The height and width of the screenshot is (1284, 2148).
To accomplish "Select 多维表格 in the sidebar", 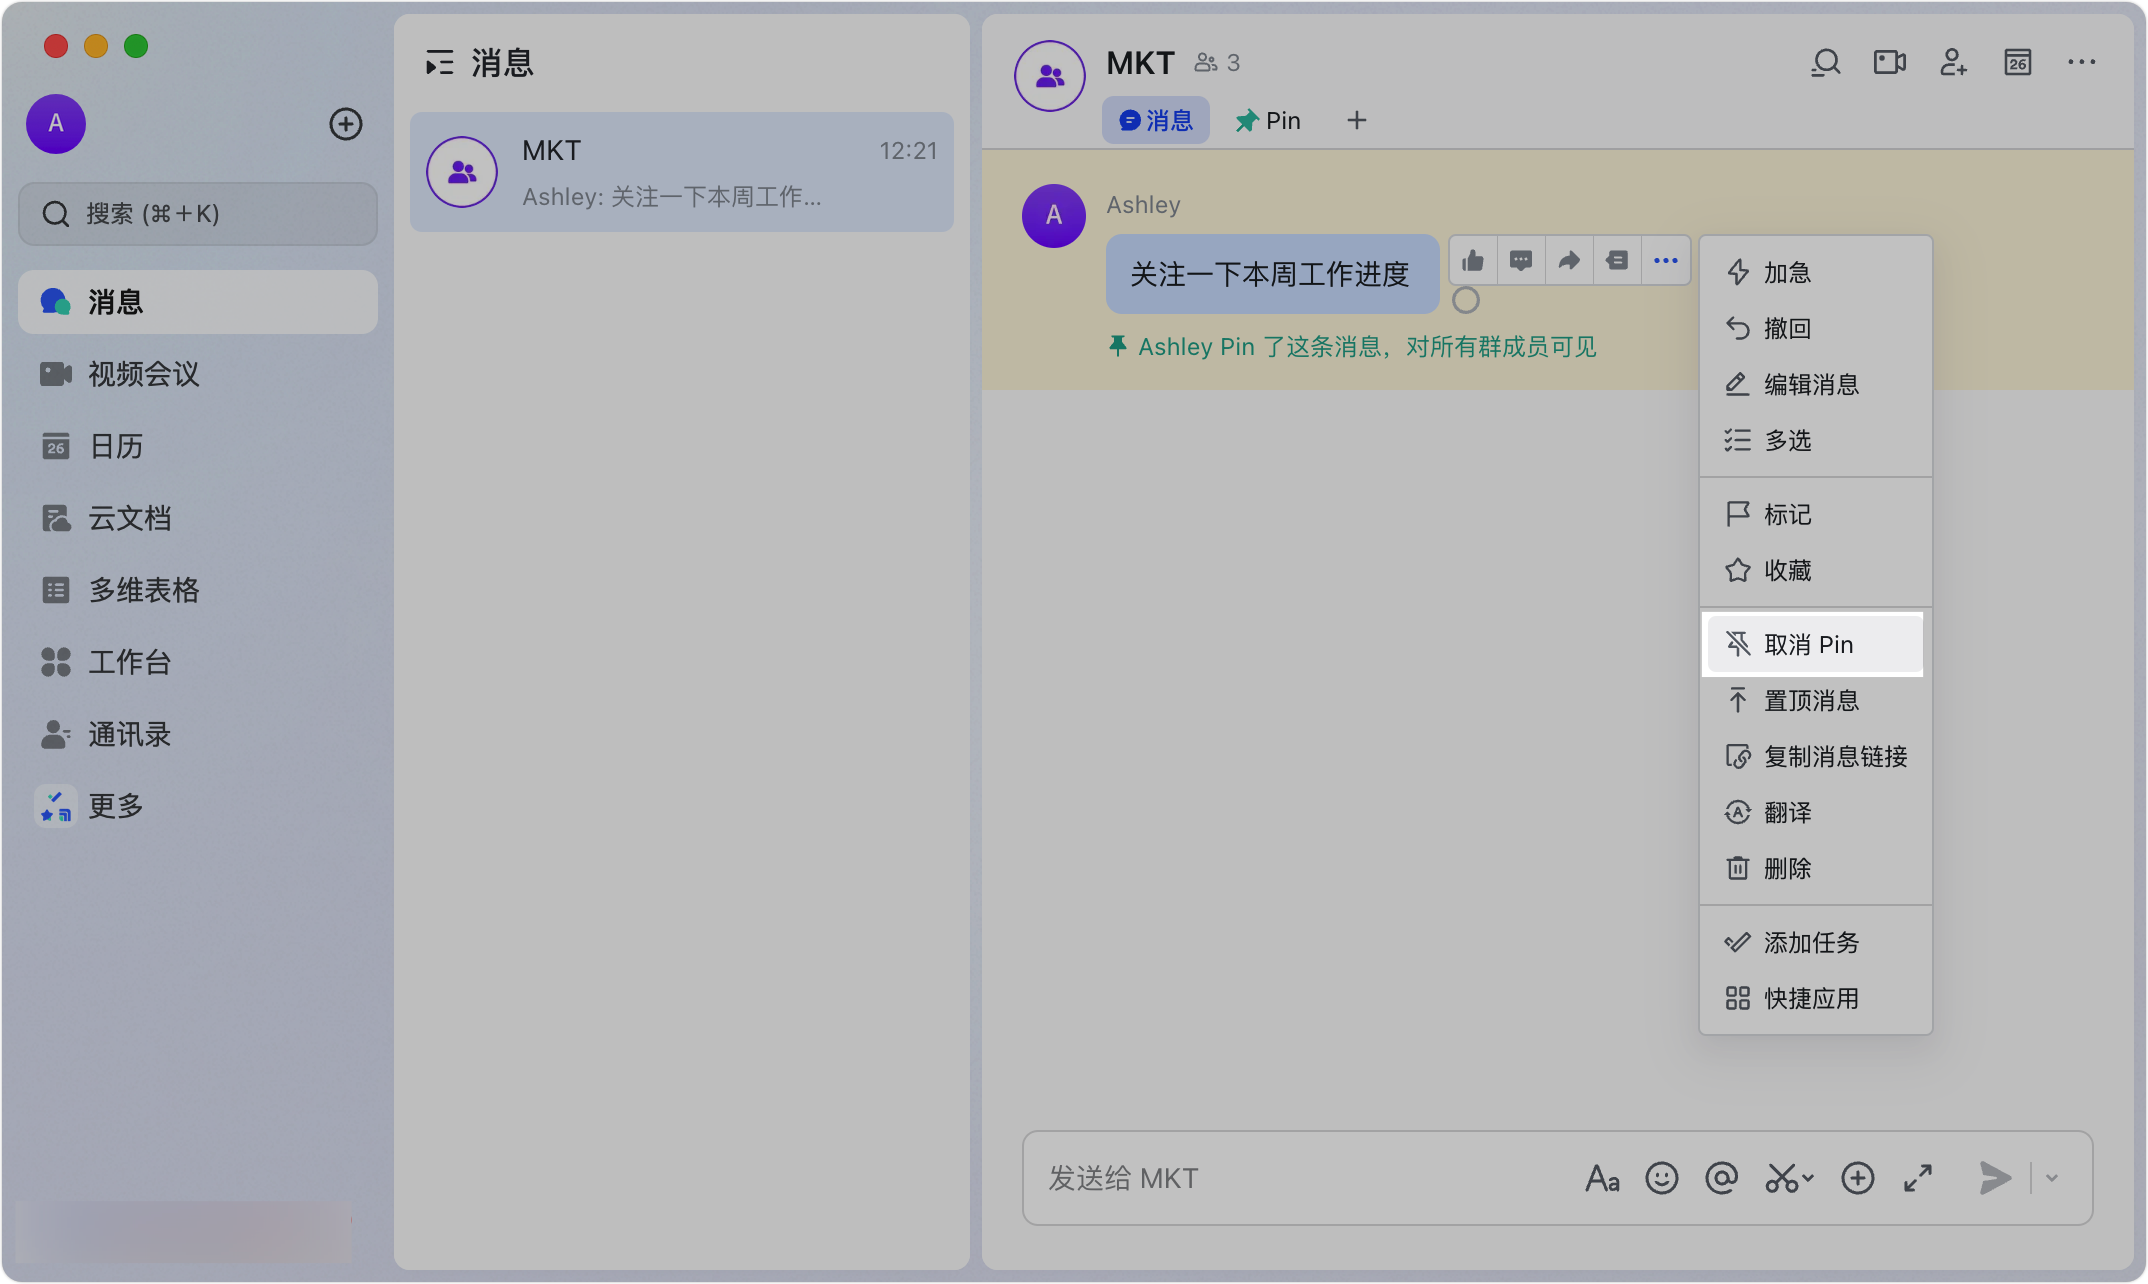I will 198,590.
